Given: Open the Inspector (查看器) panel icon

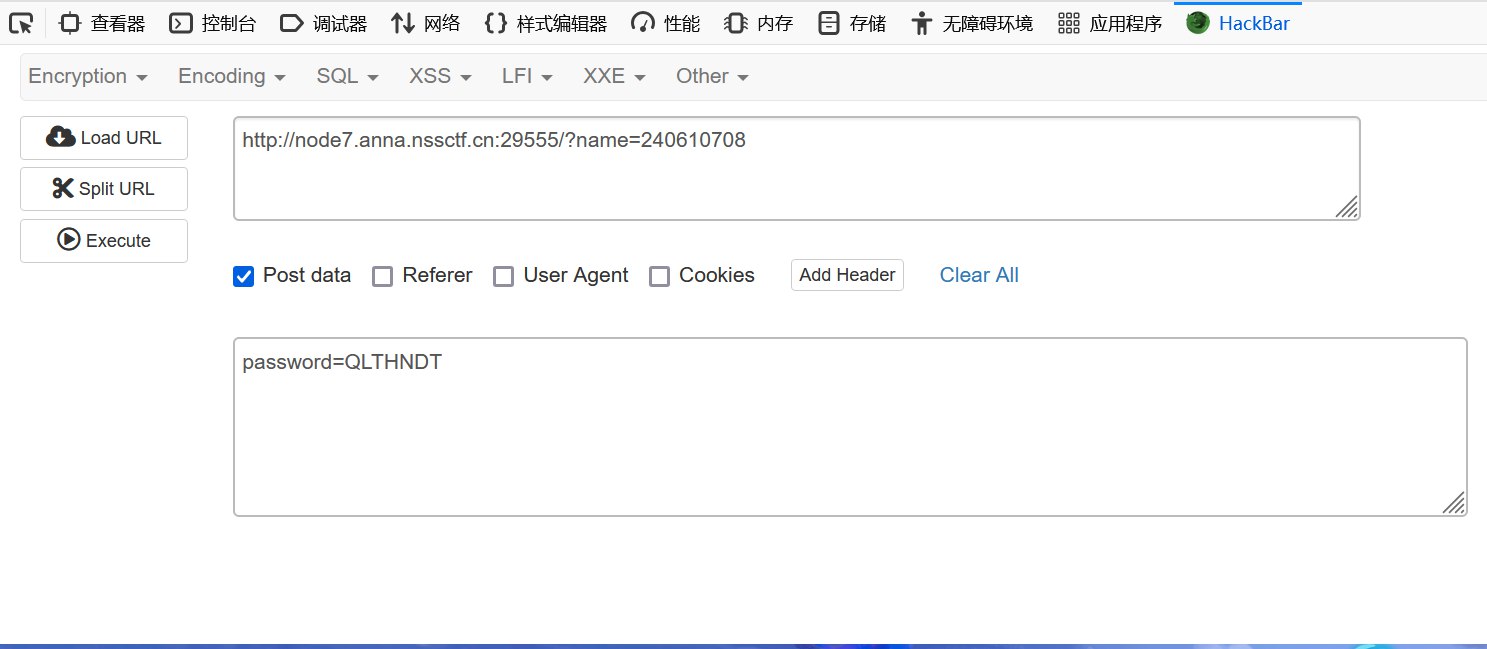Looking at the screenshot, I should point(70,23).
